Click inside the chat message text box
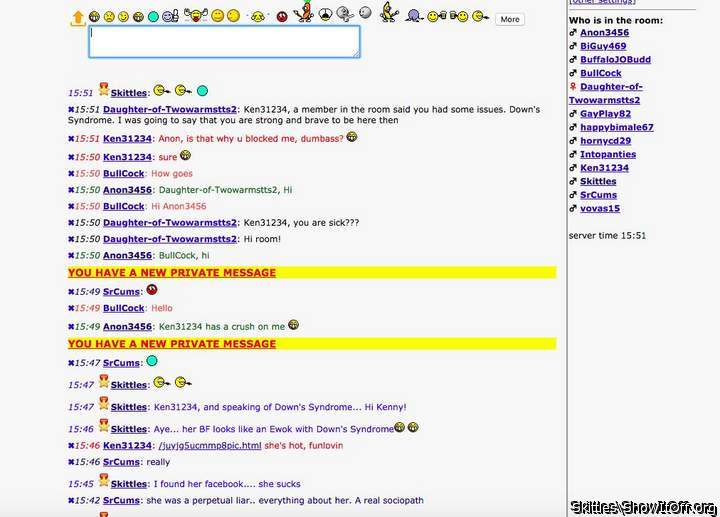This screenshot has height=517, width=720. coord(223,42)
